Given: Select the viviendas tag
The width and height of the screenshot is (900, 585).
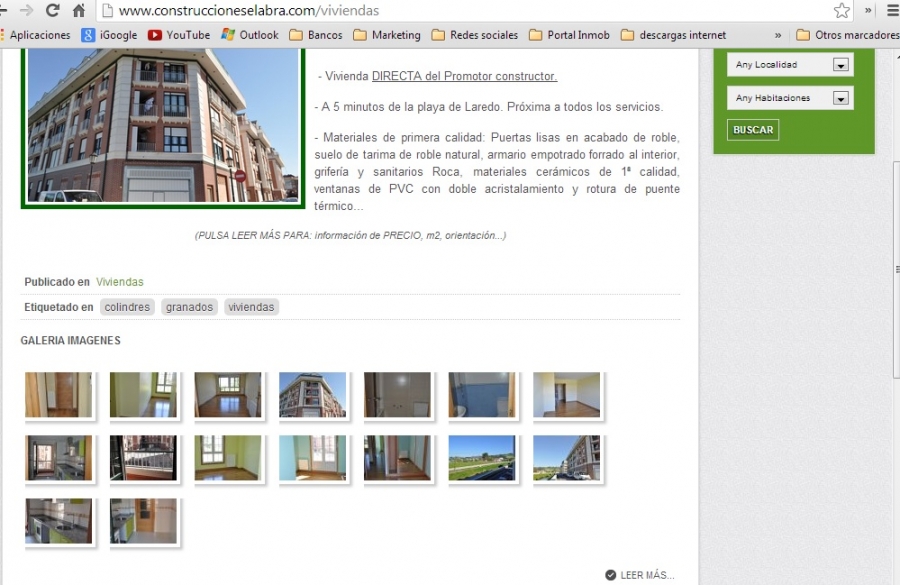Looking at the screenshot, I should click(x=251, y=307).
